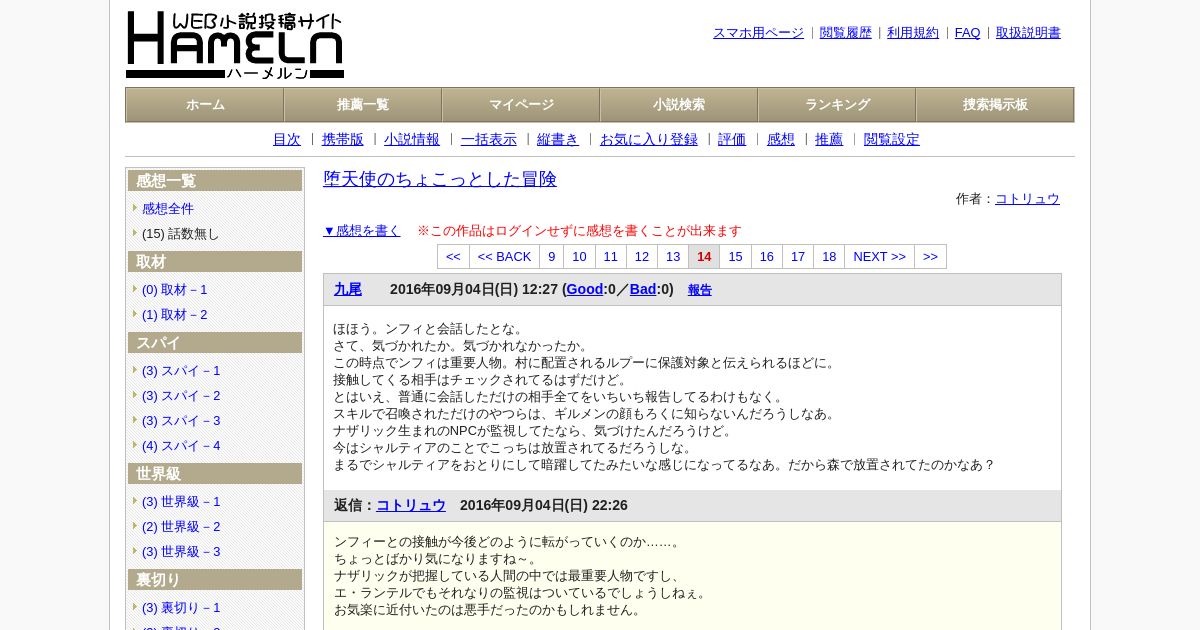Open (3) 世界級－3 in the sidebar
1200x630 pixels.
tap(181, 552)
